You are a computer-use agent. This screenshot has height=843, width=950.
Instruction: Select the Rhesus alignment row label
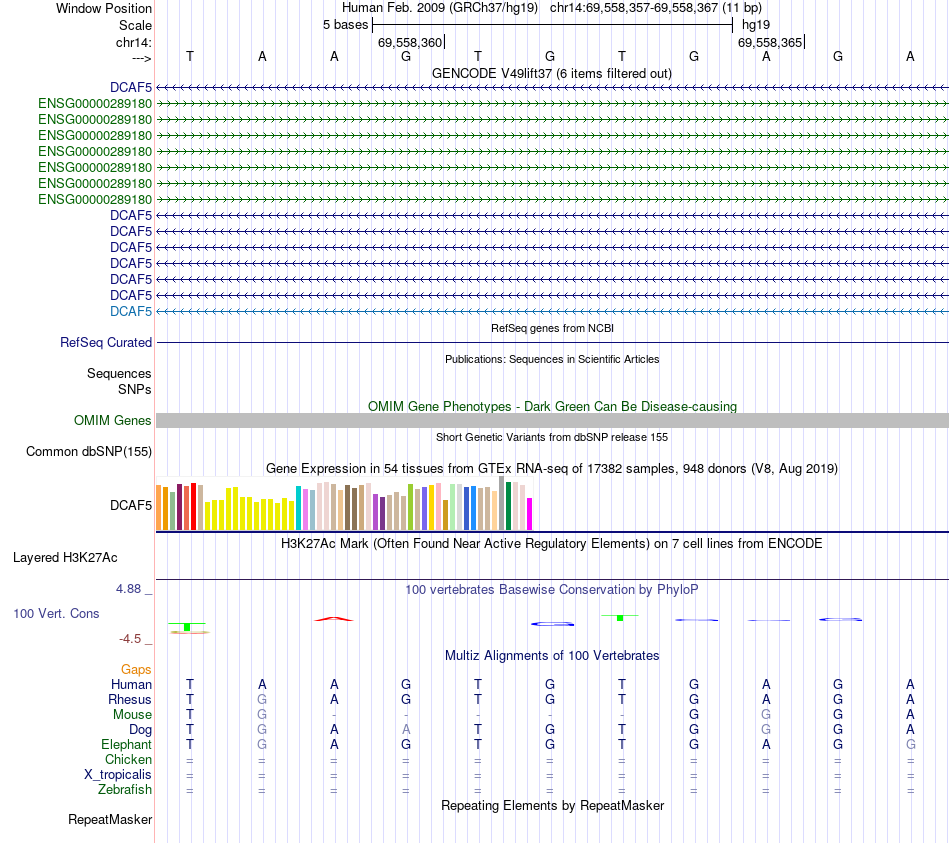point(130,699)
